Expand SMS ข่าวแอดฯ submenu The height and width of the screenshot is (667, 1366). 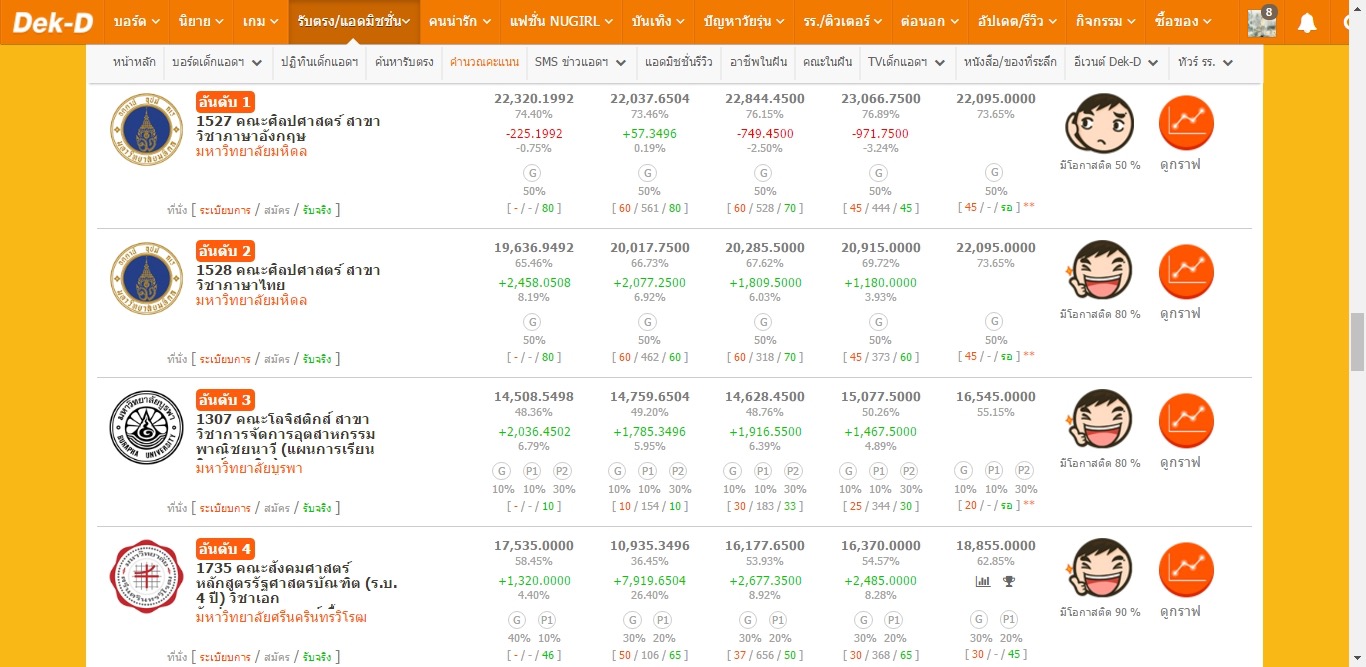(580, 62)
